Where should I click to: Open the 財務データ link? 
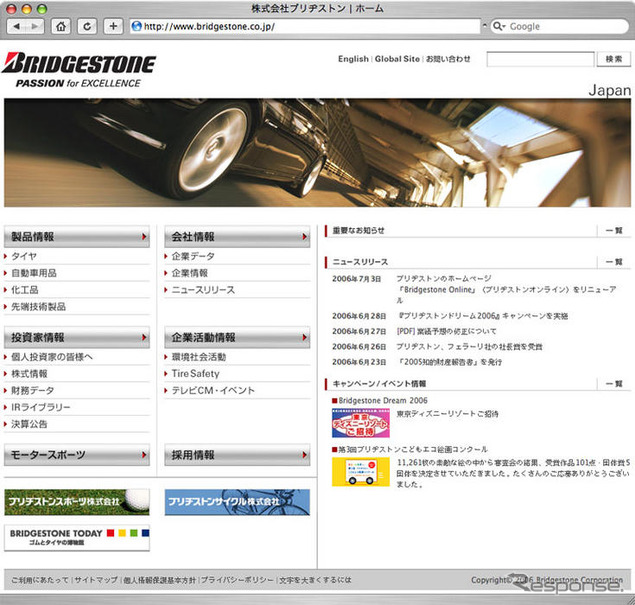point(32,390)
